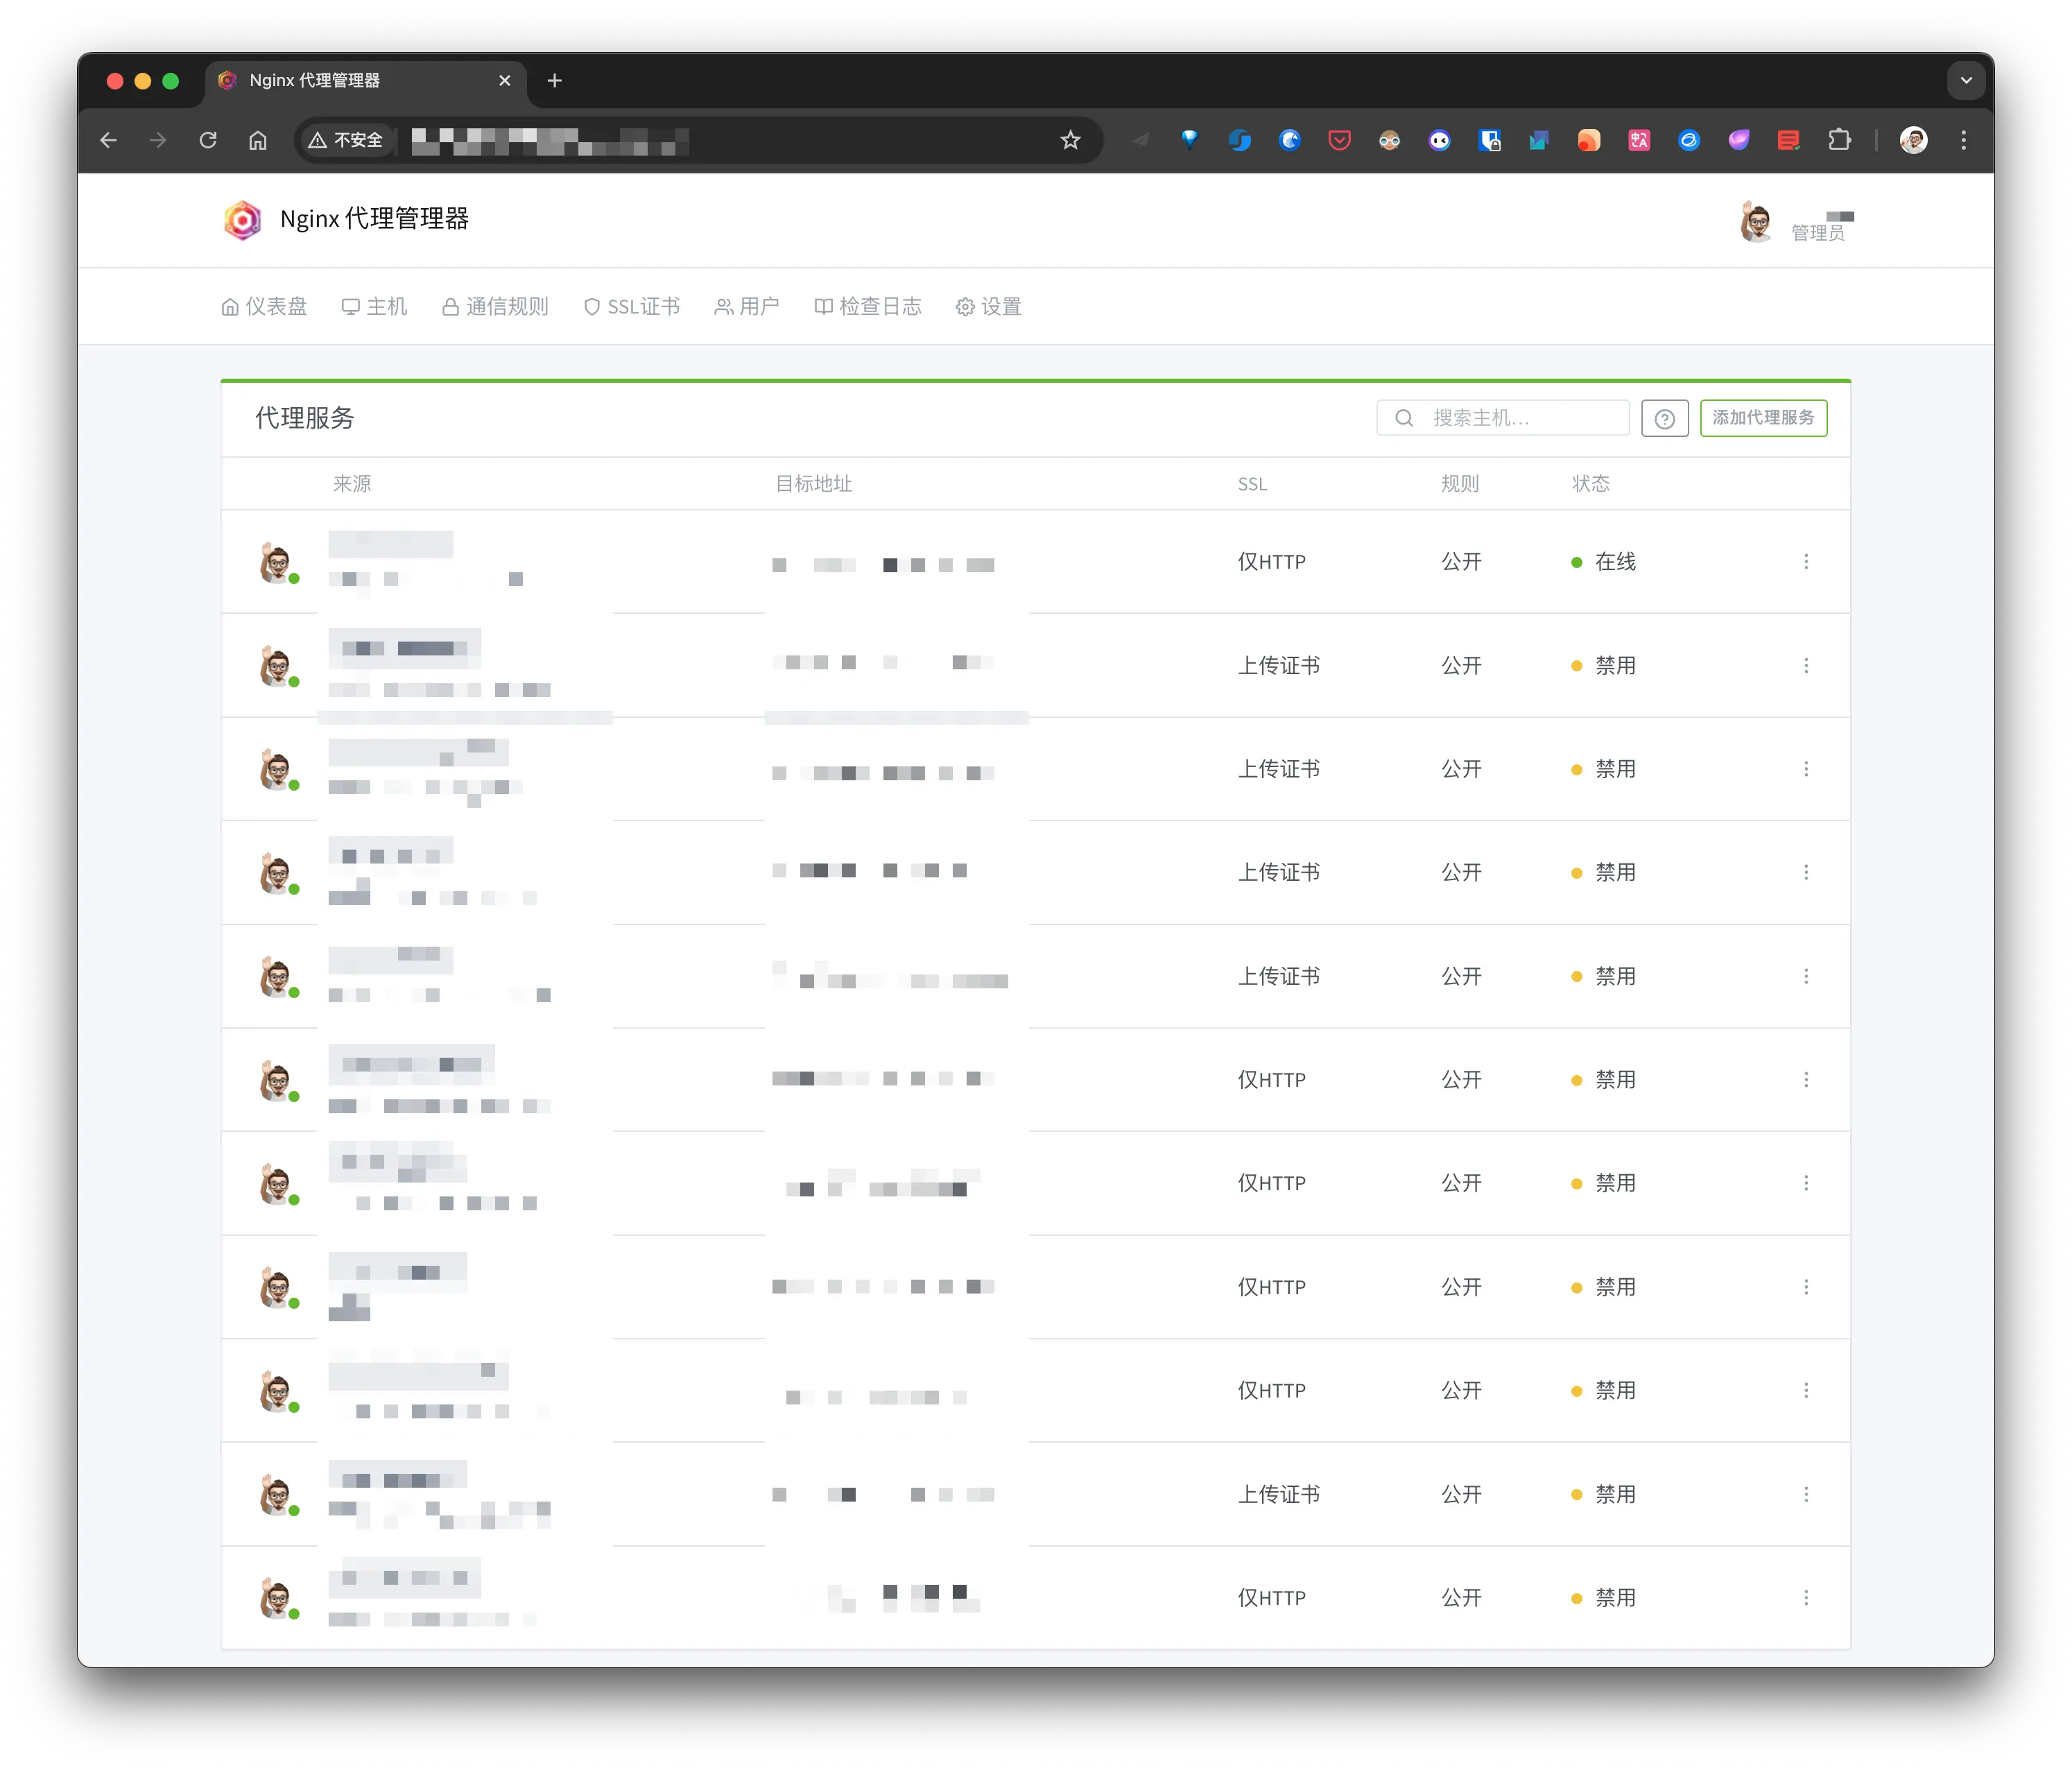Click the help question mark icon

[1664, 419]
